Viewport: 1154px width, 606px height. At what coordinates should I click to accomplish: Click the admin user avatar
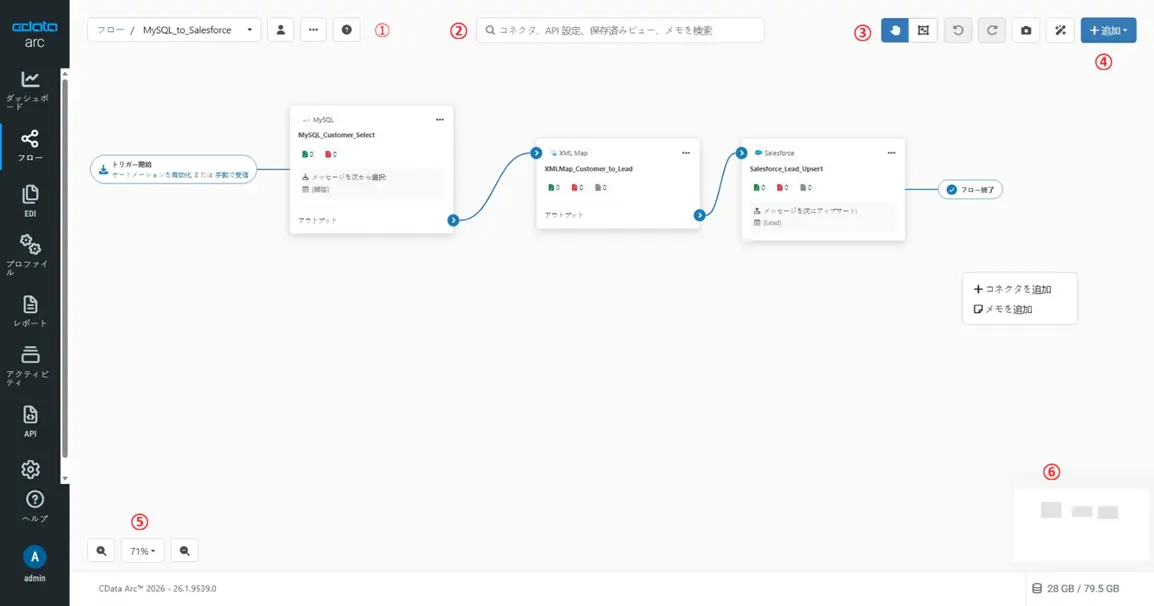click(35, 557)
